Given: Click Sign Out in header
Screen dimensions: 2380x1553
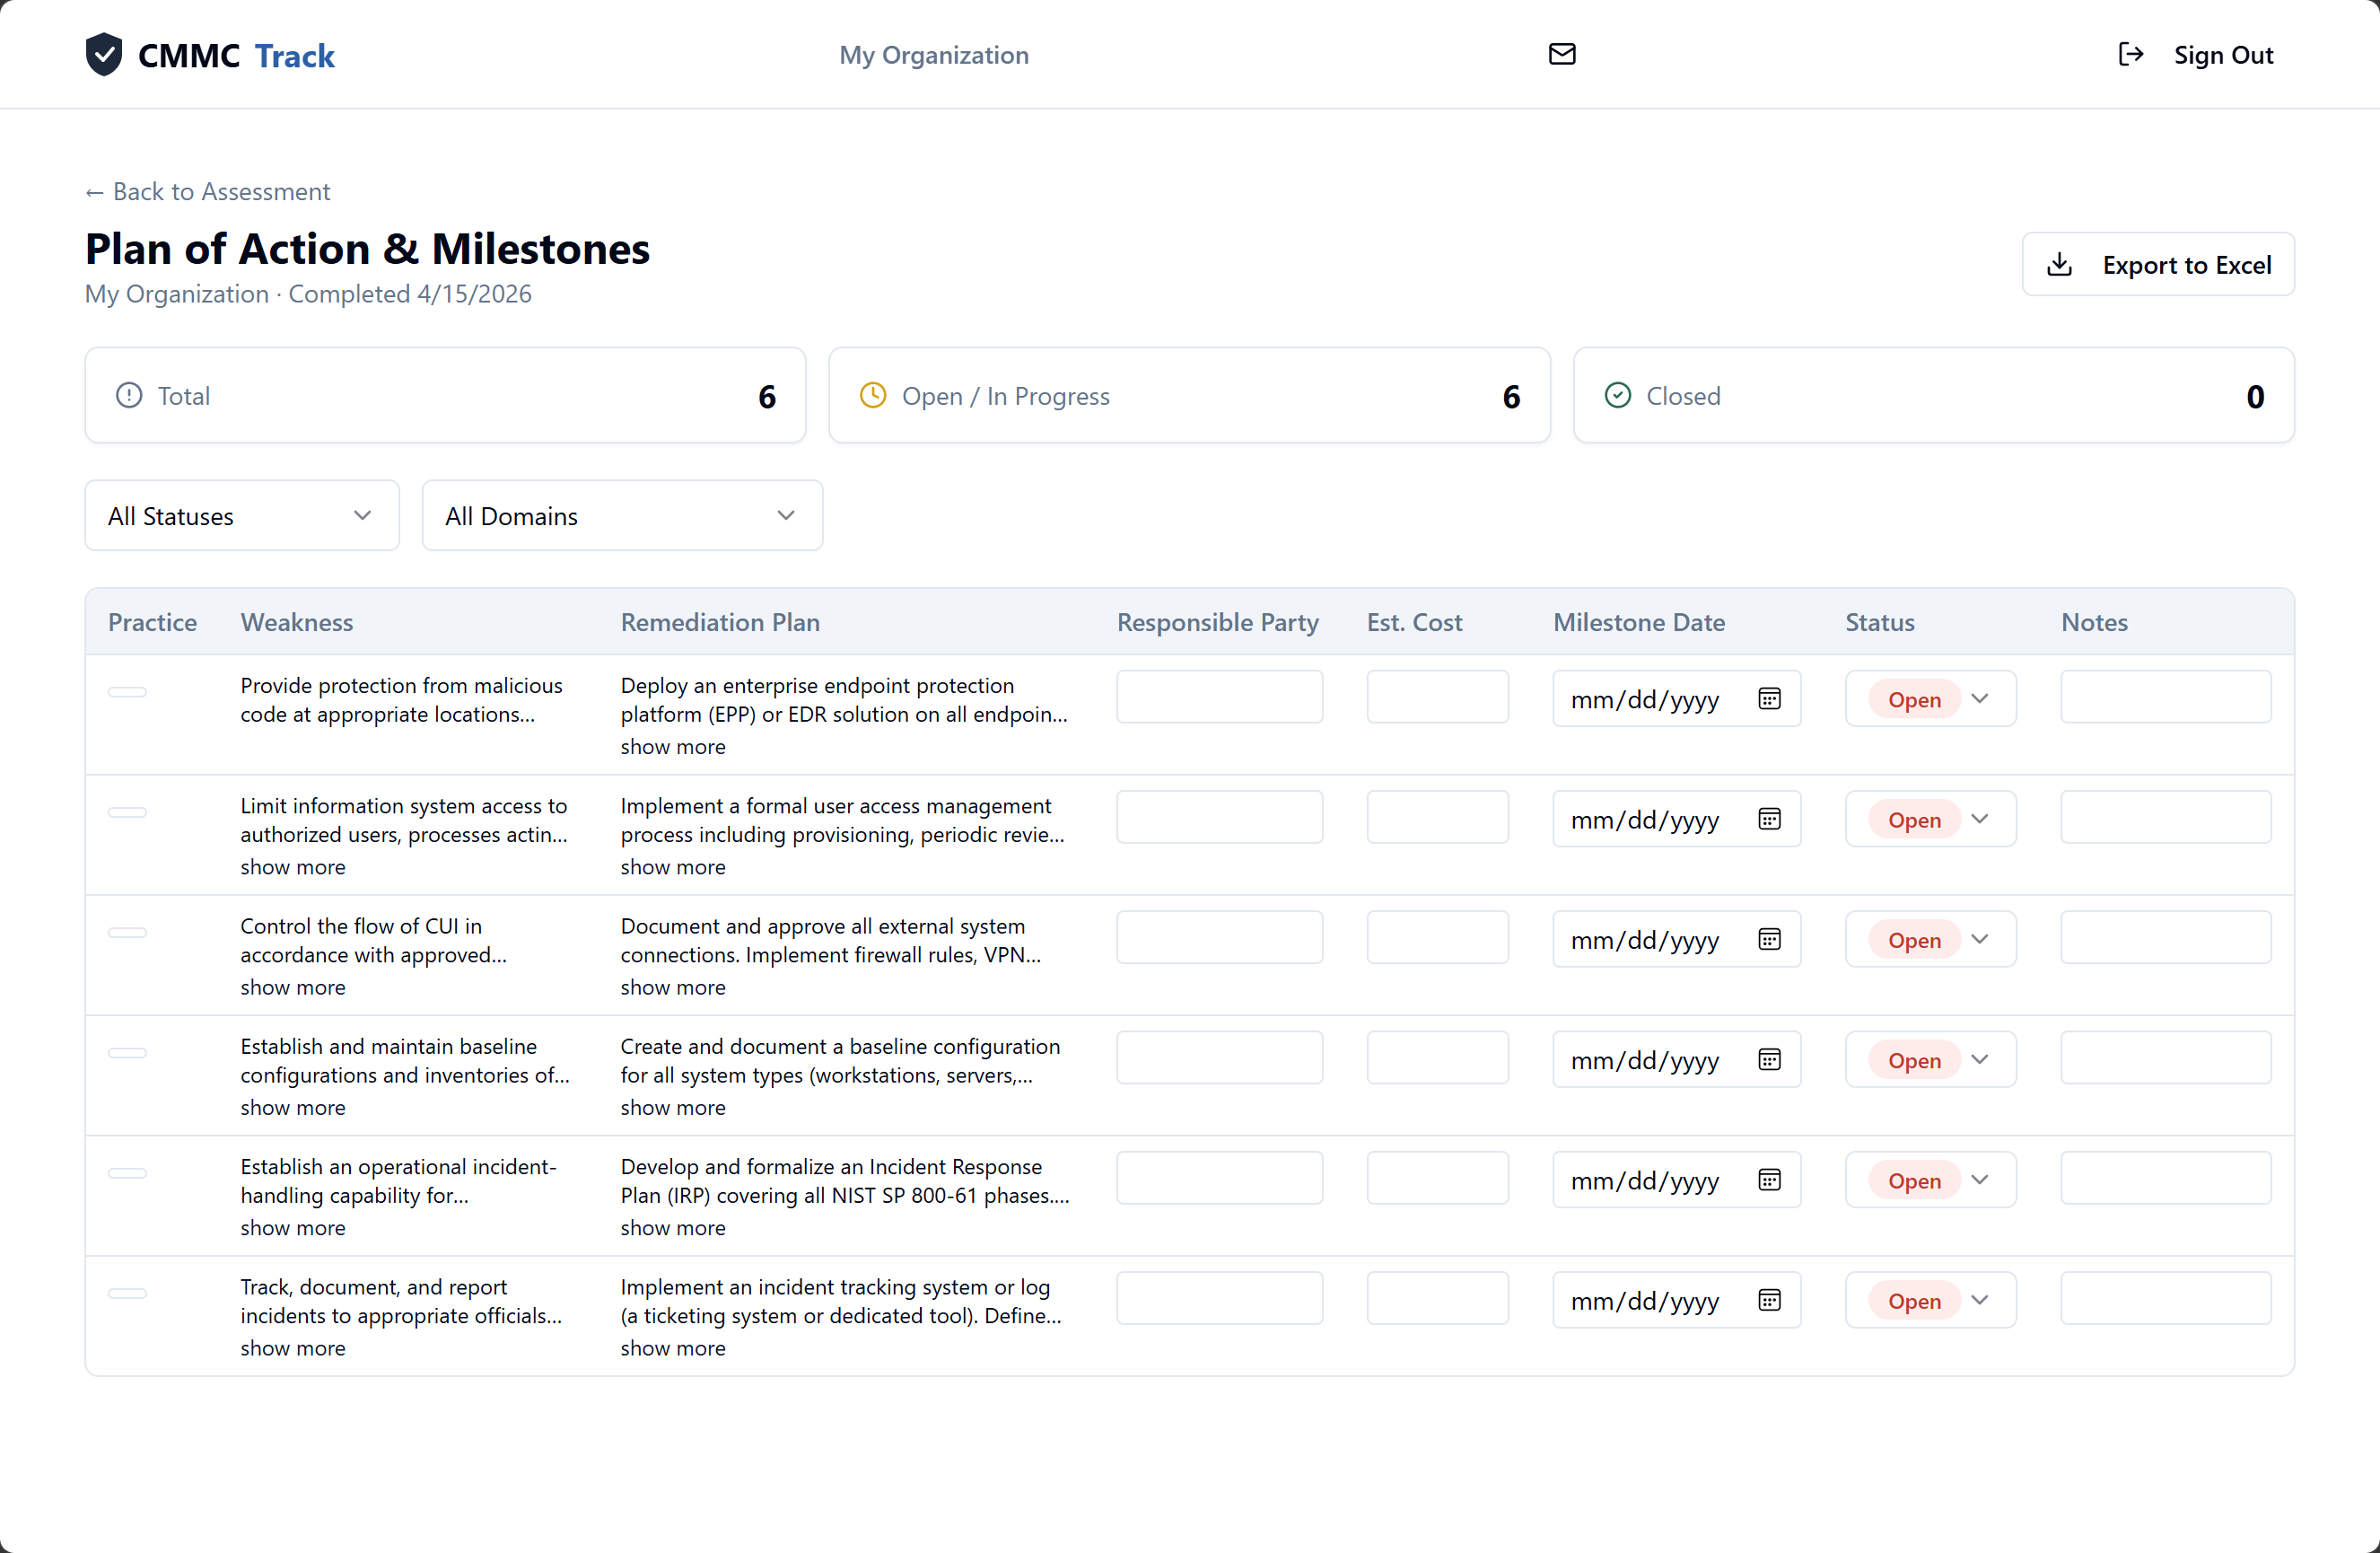Looking at the screenshot, I should point(2222,55).
